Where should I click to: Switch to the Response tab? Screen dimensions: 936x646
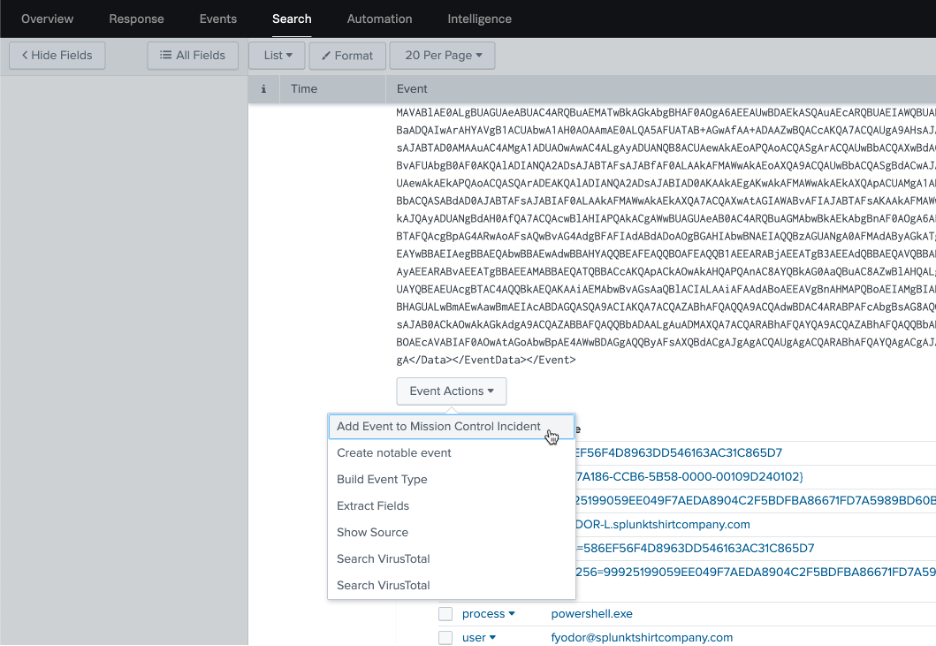(x=136, y=19)
